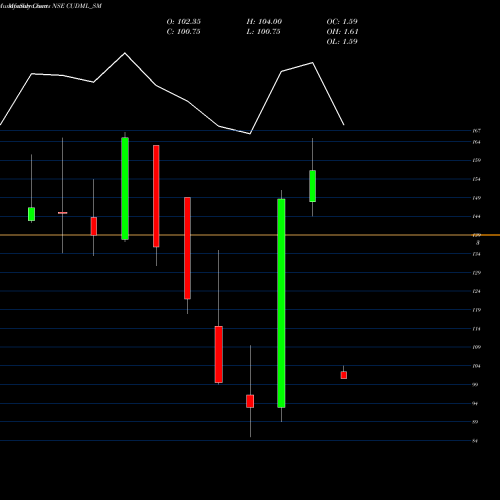Viewport: 500px width, 500px height.
Task: Click the first small green candle on the left
Action: 31,214
